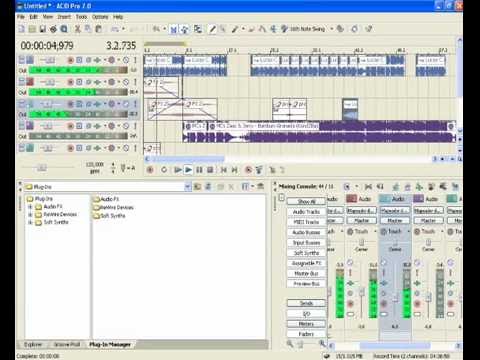Click the Assignable FX button in mixer
This screenshot has width=480, height=360.
[x=306, y=263]
